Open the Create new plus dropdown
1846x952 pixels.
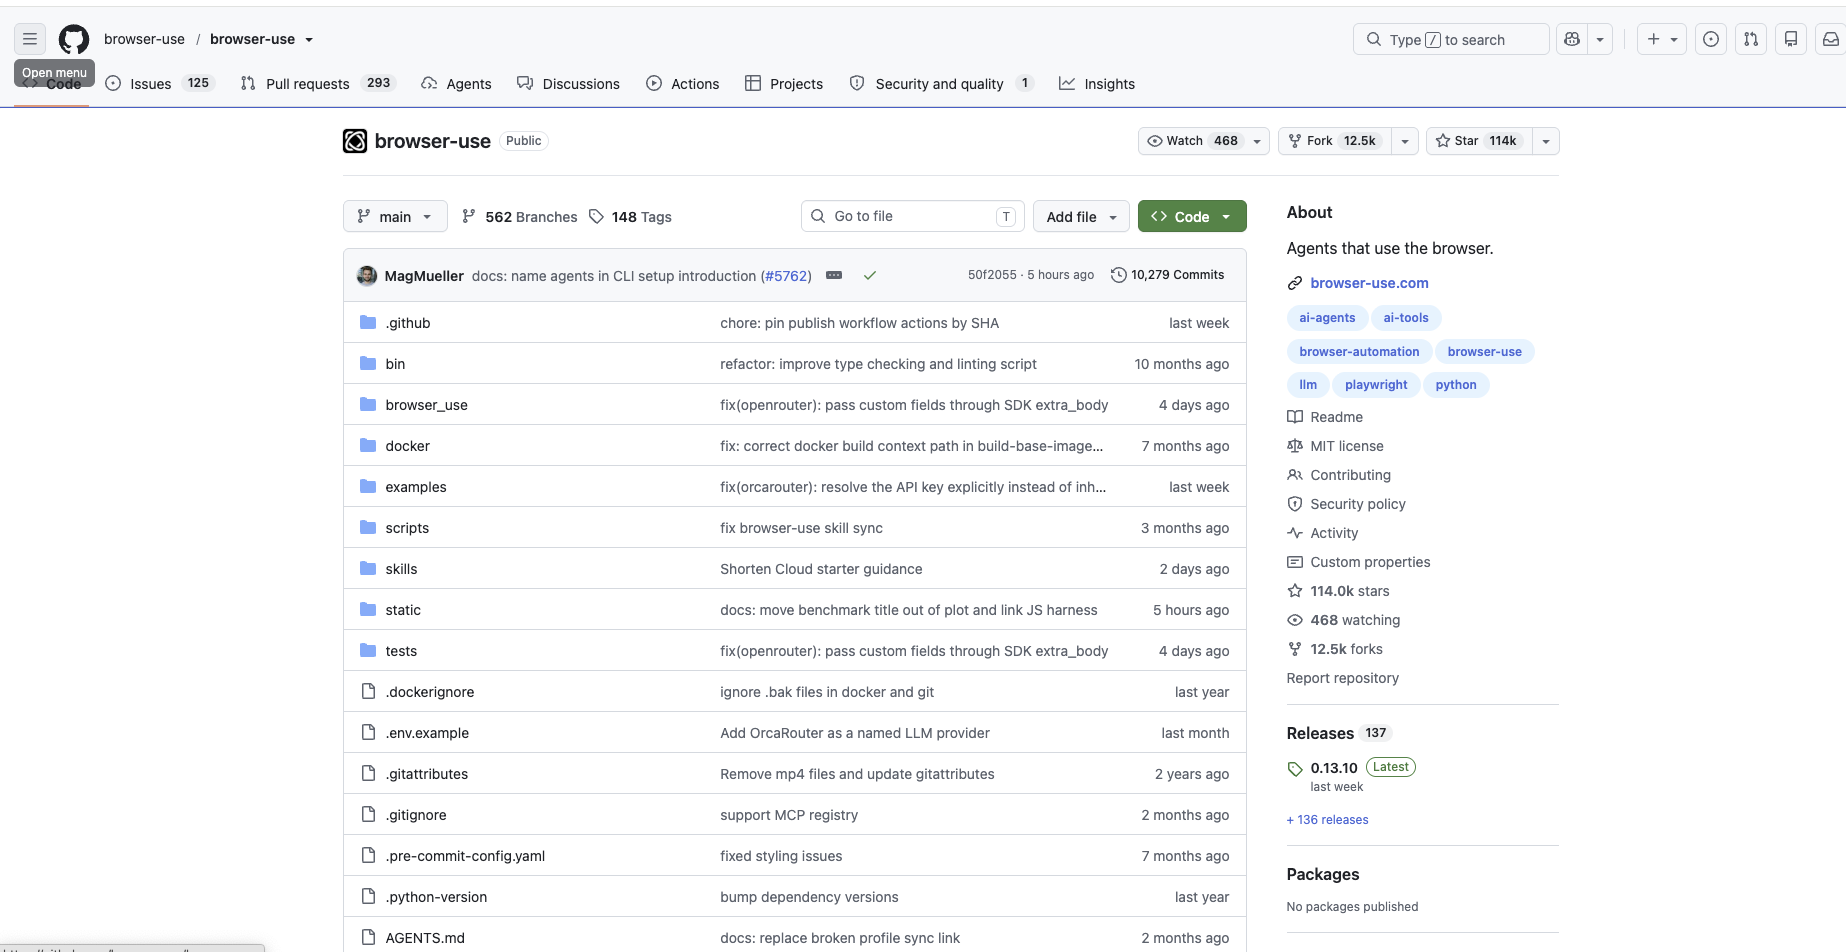pos(1662,39)
